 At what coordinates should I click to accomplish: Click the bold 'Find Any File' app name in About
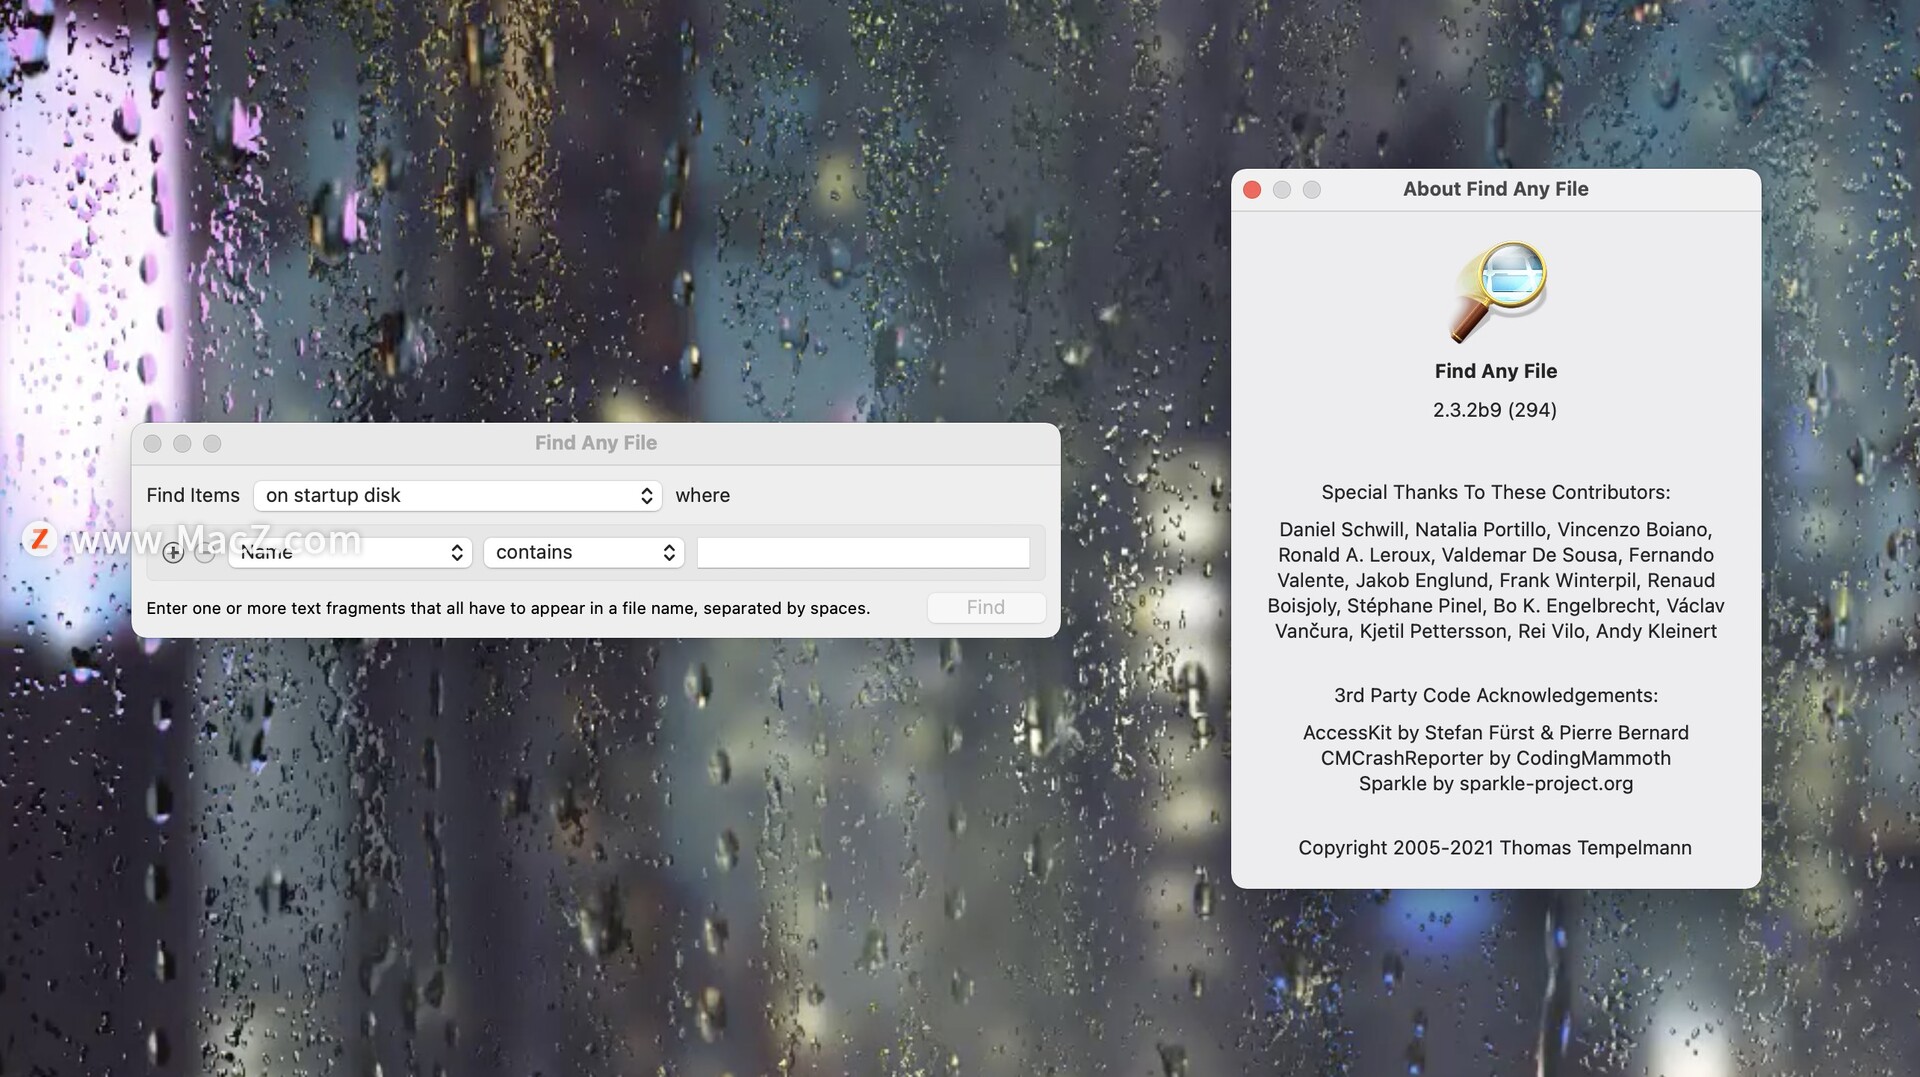(1496, 371)
